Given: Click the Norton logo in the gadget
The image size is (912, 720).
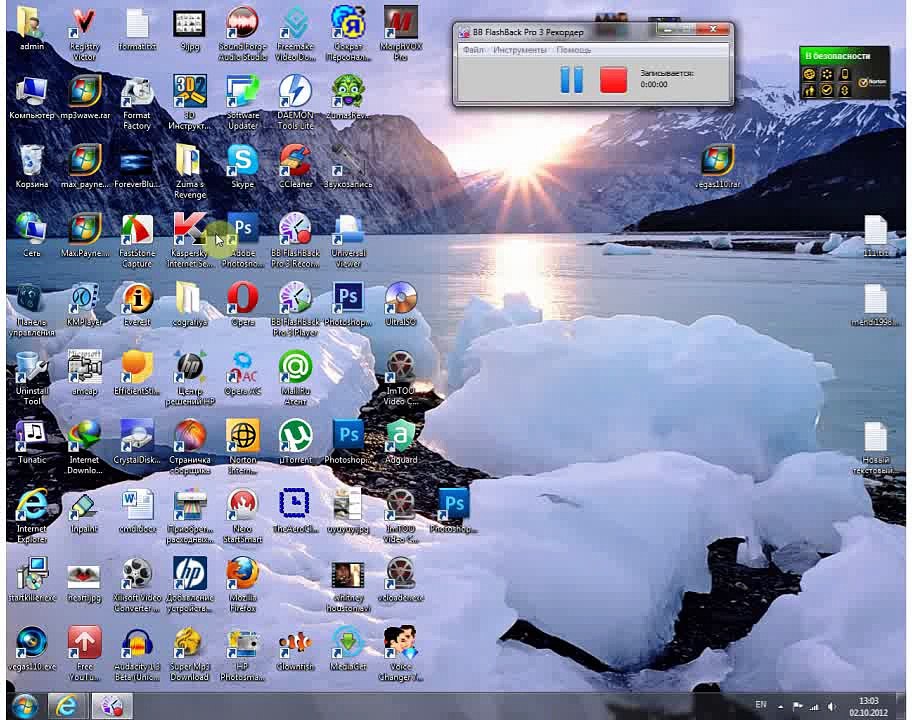Looking at the screenshot, I should [x=872, y=82].
